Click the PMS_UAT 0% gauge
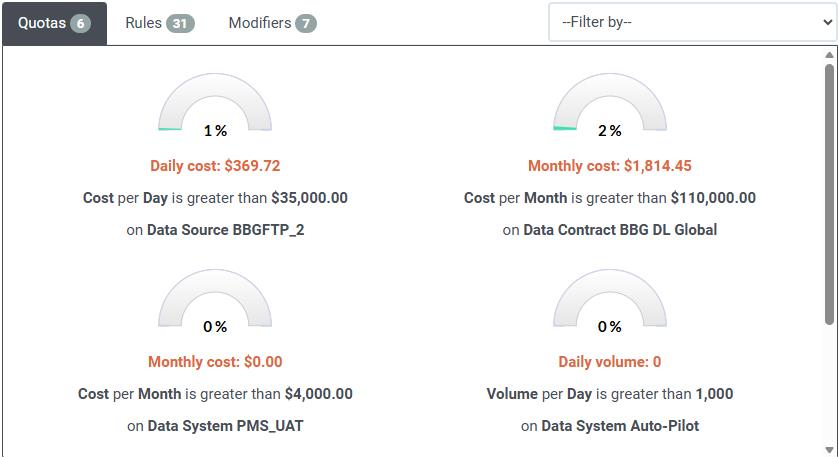Viewport: 839px width, 457px height. click(x=215, y=299)
